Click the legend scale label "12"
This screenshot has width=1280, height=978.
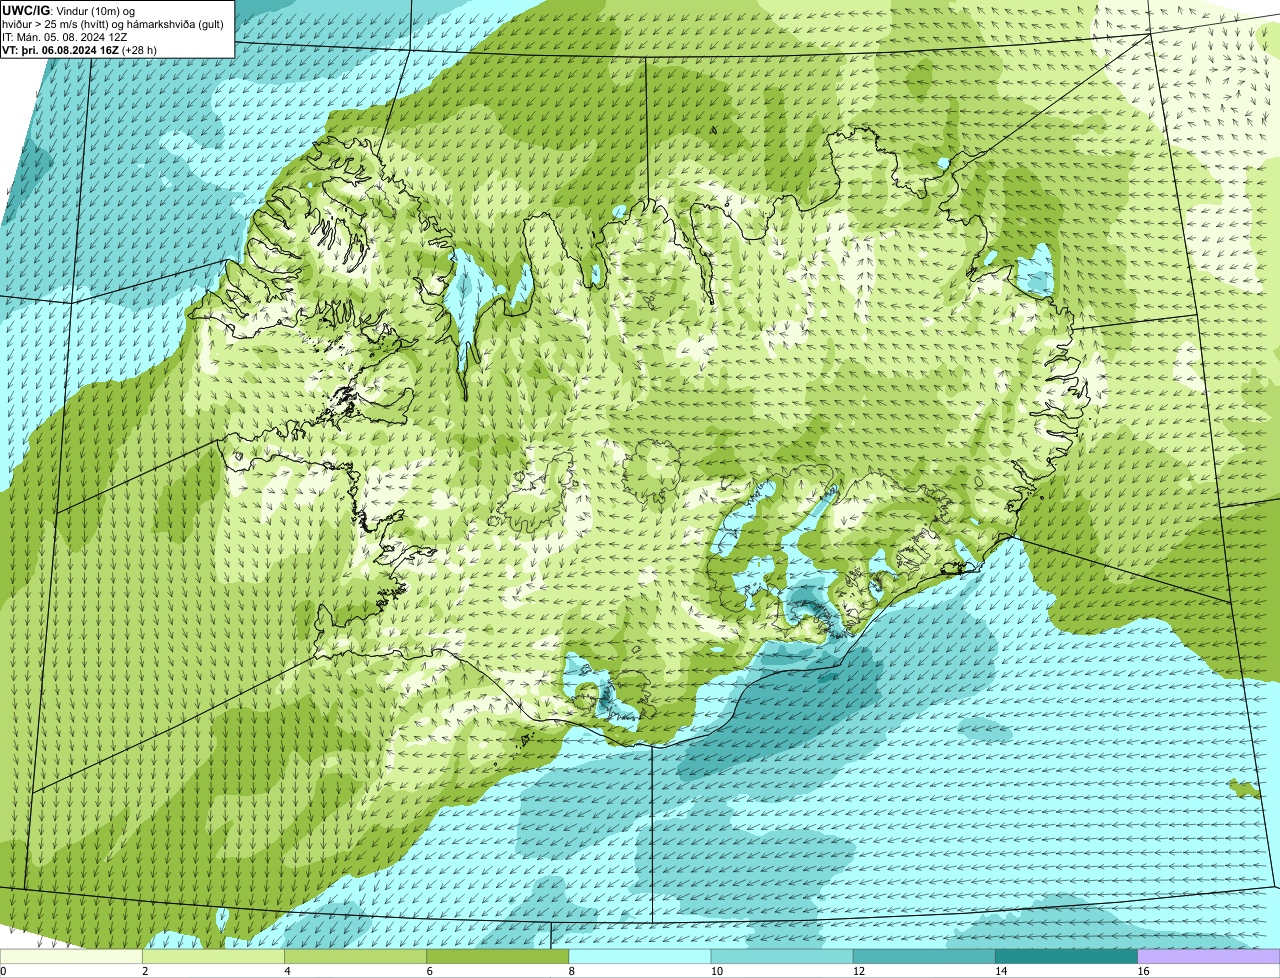tap(859, 971)
